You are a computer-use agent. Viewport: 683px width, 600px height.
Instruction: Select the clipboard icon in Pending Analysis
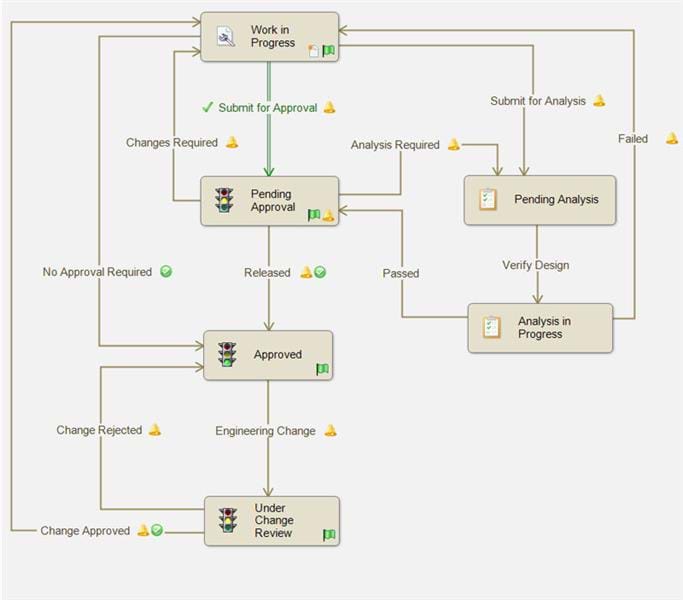click(x=488, y=199)
